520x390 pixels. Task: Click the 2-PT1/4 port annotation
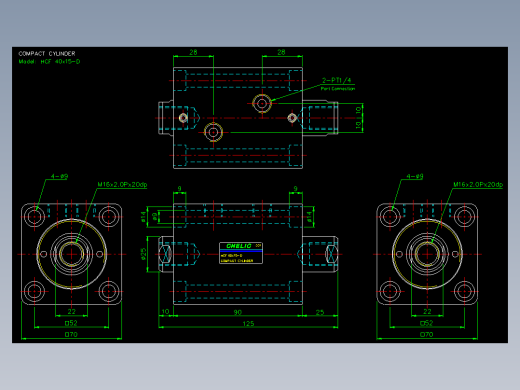(336, 80)
